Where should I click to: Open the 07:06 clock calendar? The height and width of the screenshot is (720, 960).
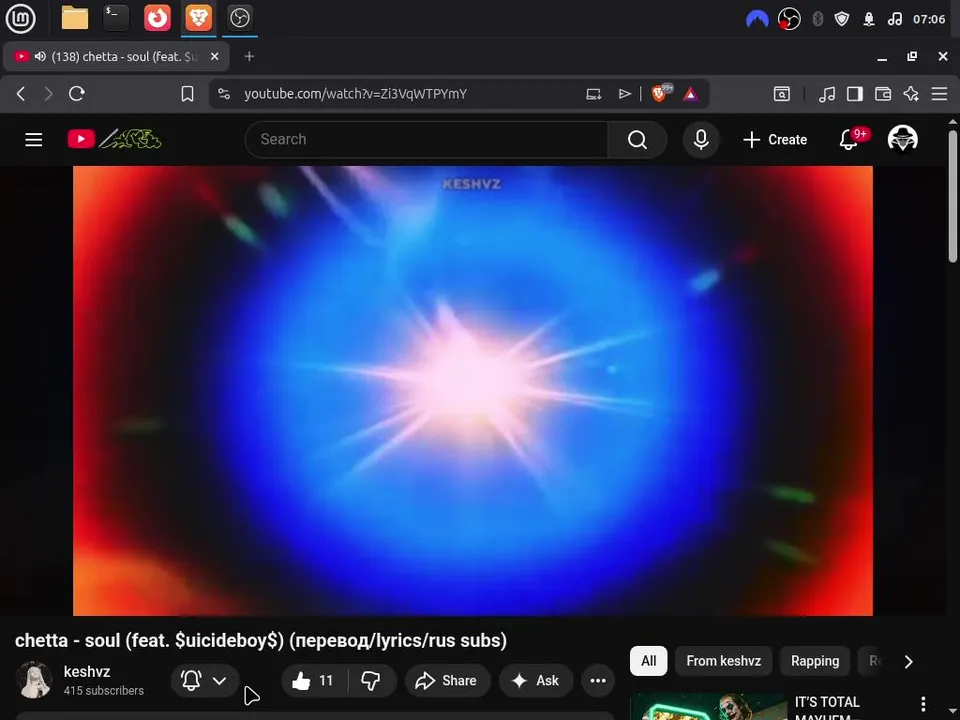(x=929, y=19)
